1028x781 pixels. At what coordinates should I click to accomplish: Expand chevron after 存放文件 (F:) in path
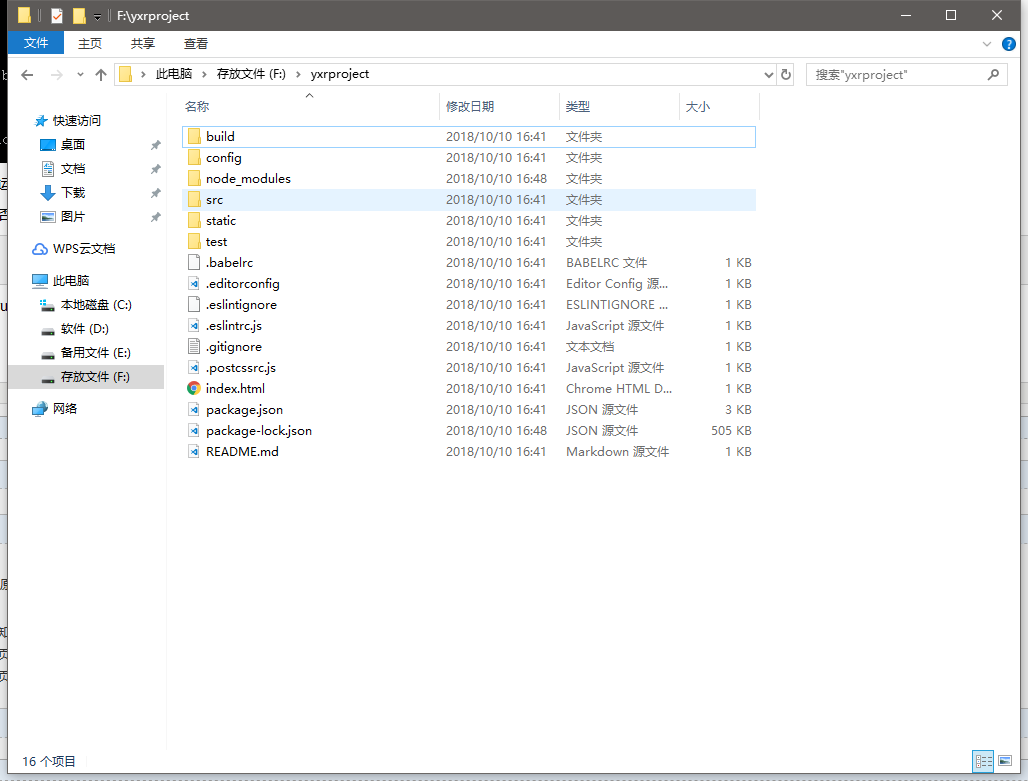click(298, 74)
